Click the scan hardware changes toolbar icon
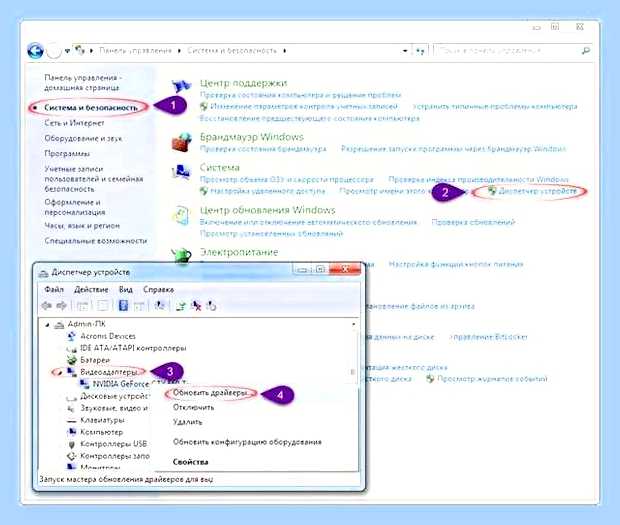The image size is (620, 525). [x=211, y=306]
